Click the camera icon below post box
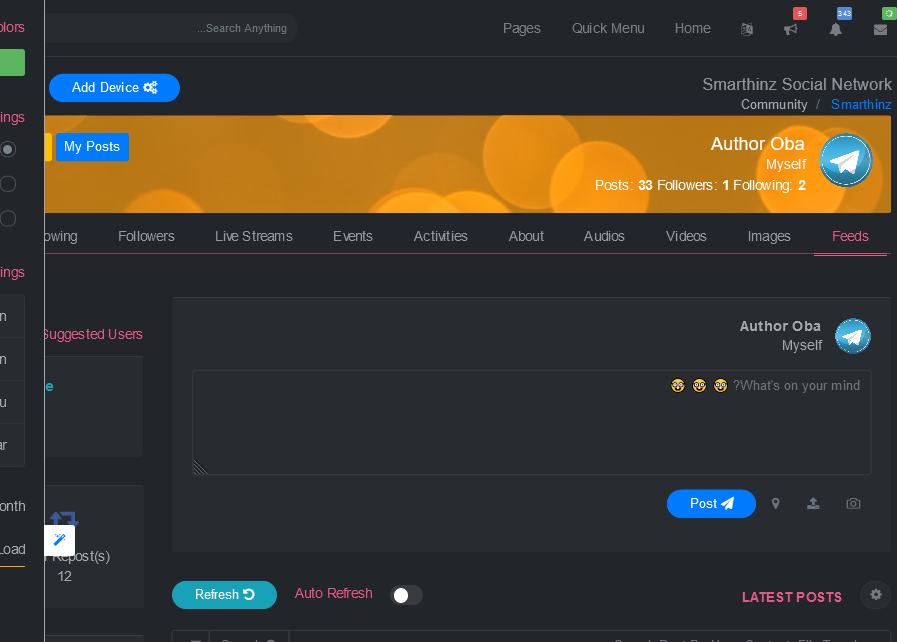Image resolution: width=897 pixels, height=642 pixels. 853,504
